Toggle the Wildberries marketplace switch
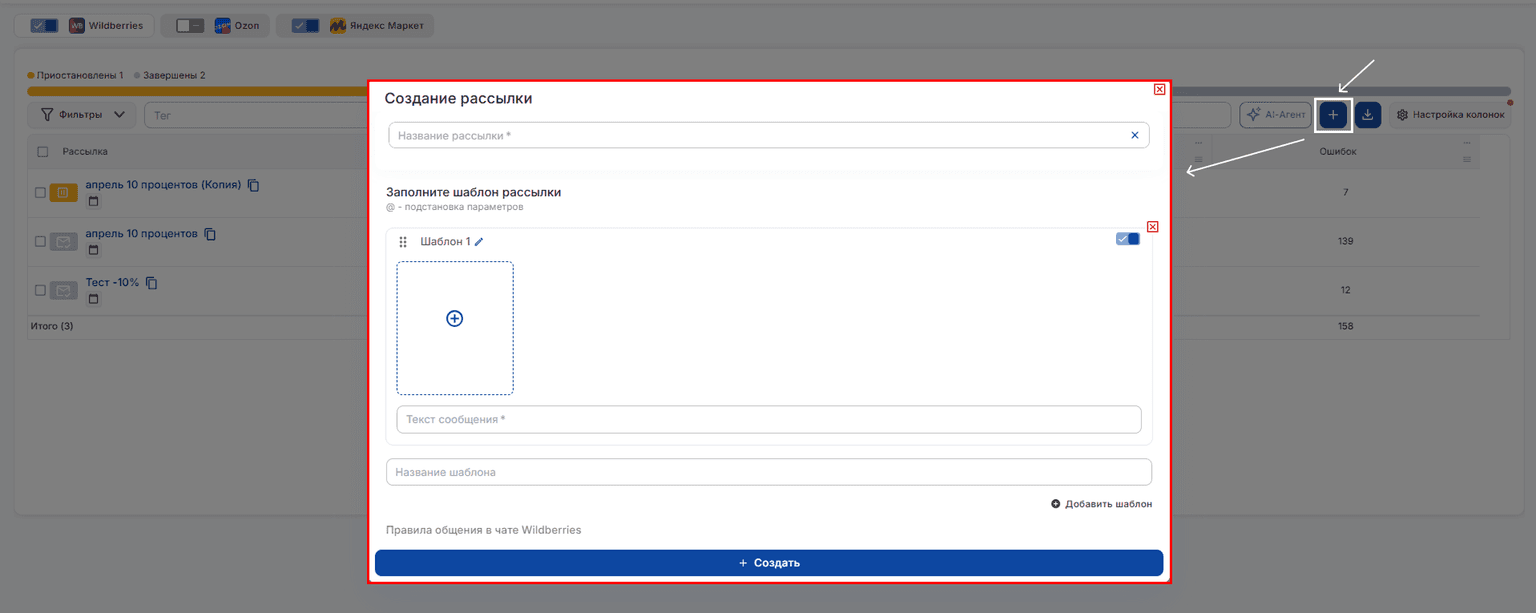This screenshot has height=613, width=1536. pyautogui.click(x=44, y=26)
